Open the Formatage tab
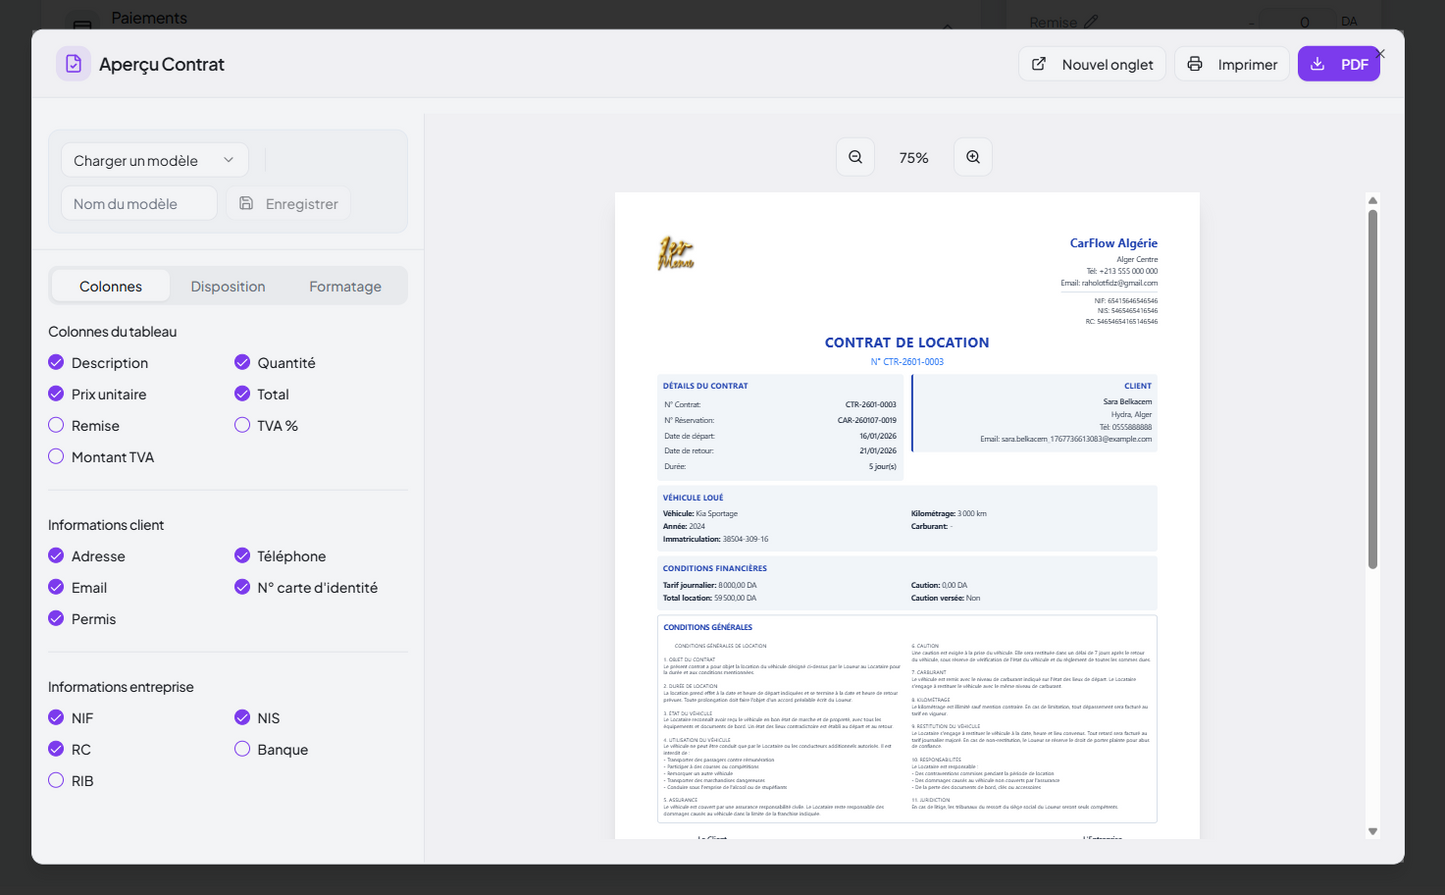1445x895 pixels. (x=345, y=286)
